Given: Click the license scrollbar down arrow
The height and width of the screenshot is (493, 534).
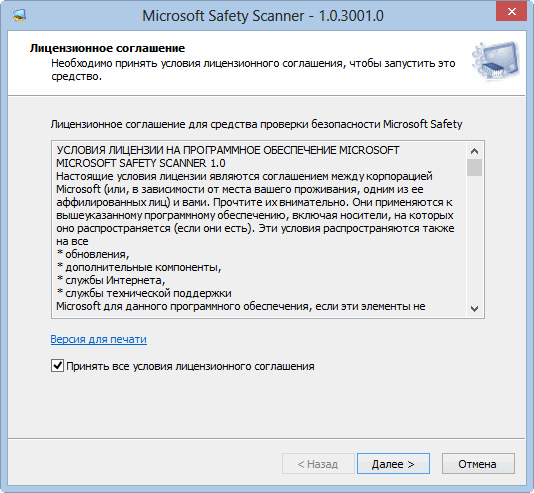Looking at the screenshot, I should 474,309.
